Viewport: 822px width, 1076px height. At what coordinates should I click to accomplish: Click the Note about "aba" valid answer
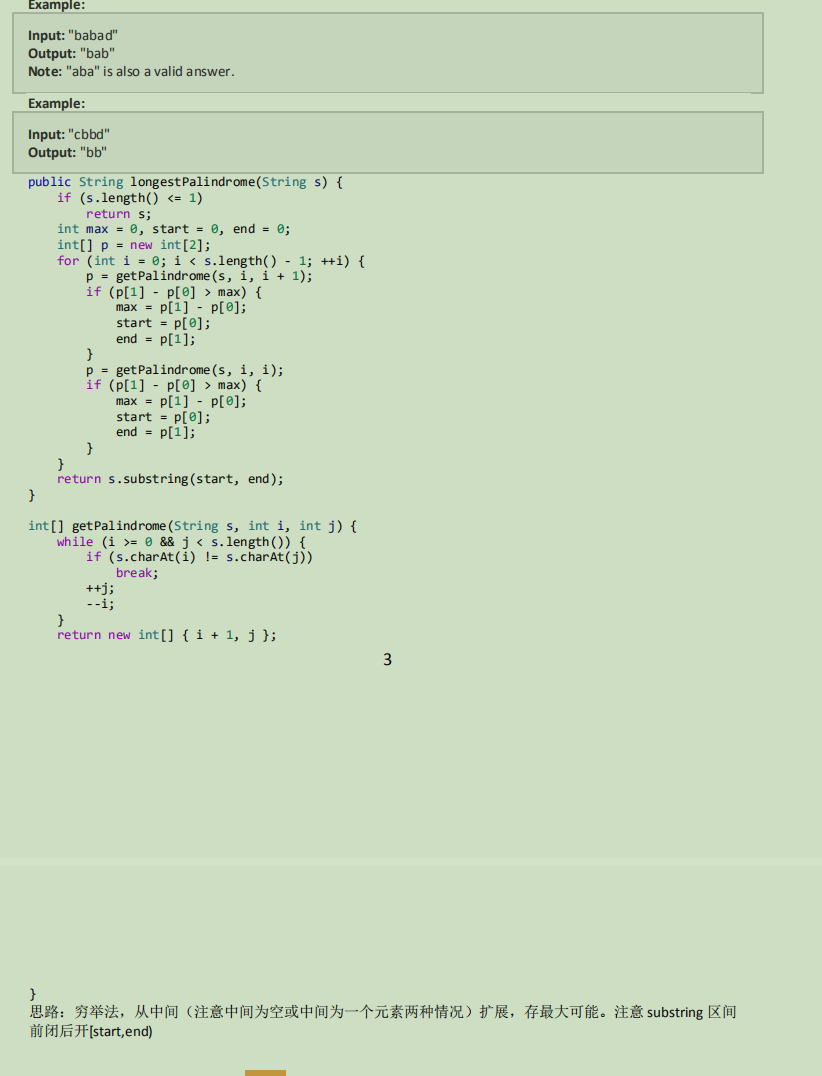(x=131, y=71)
